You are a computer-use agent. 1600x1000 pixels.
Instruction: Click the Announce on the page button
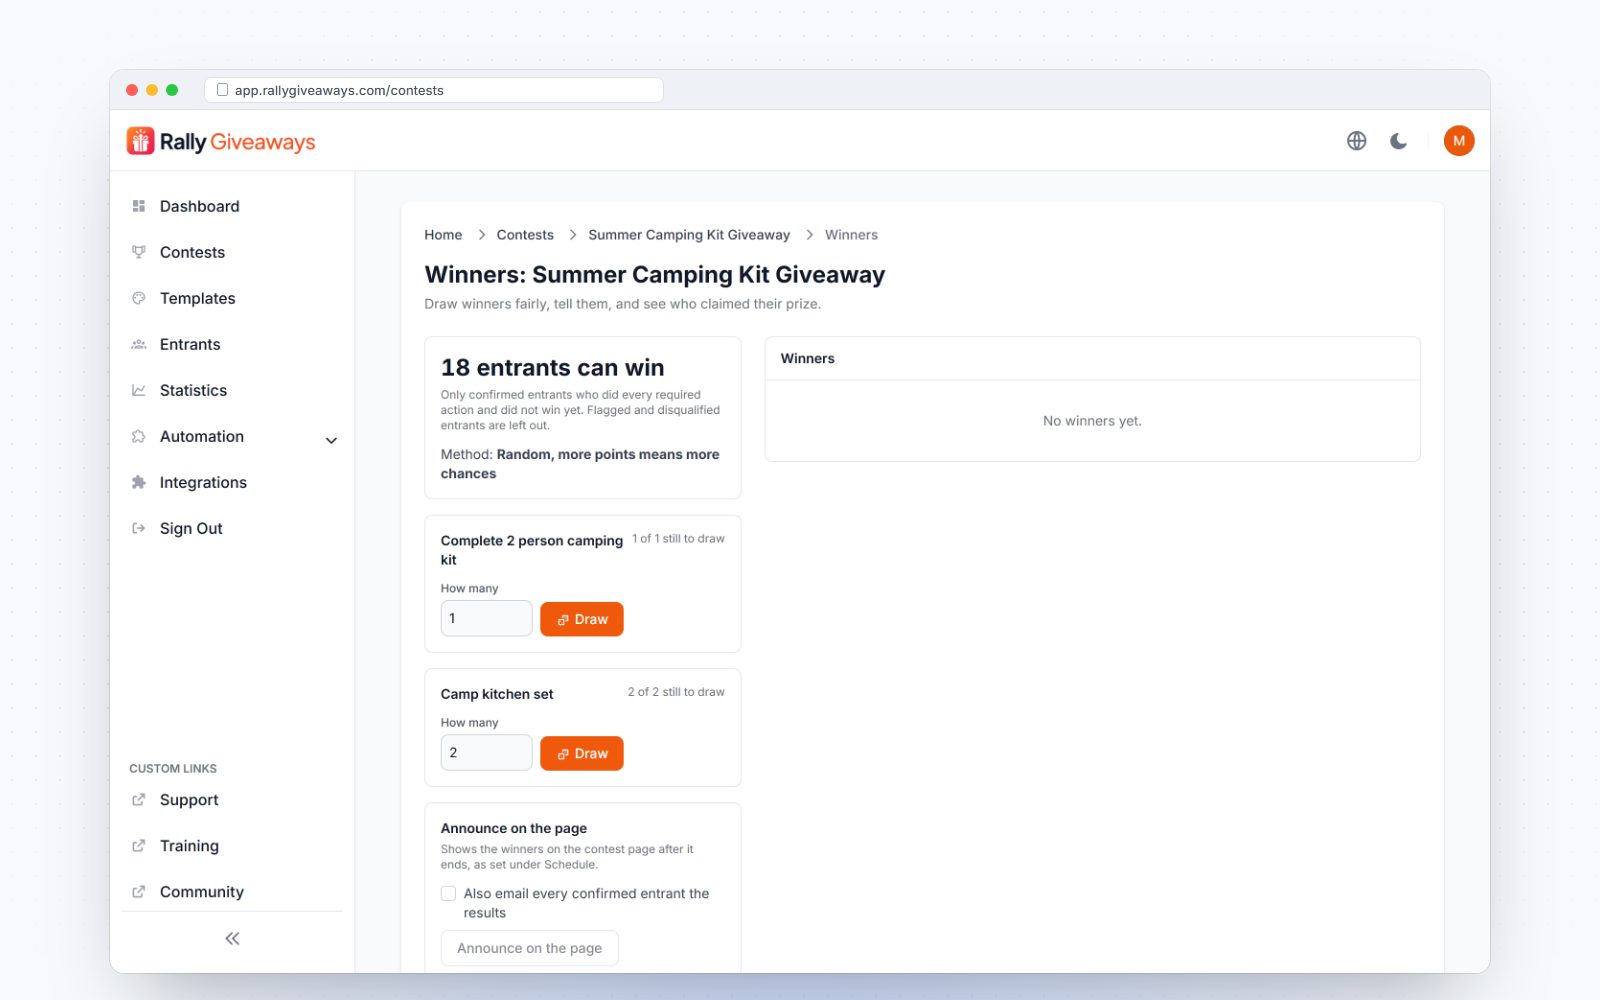pos(530,948)
